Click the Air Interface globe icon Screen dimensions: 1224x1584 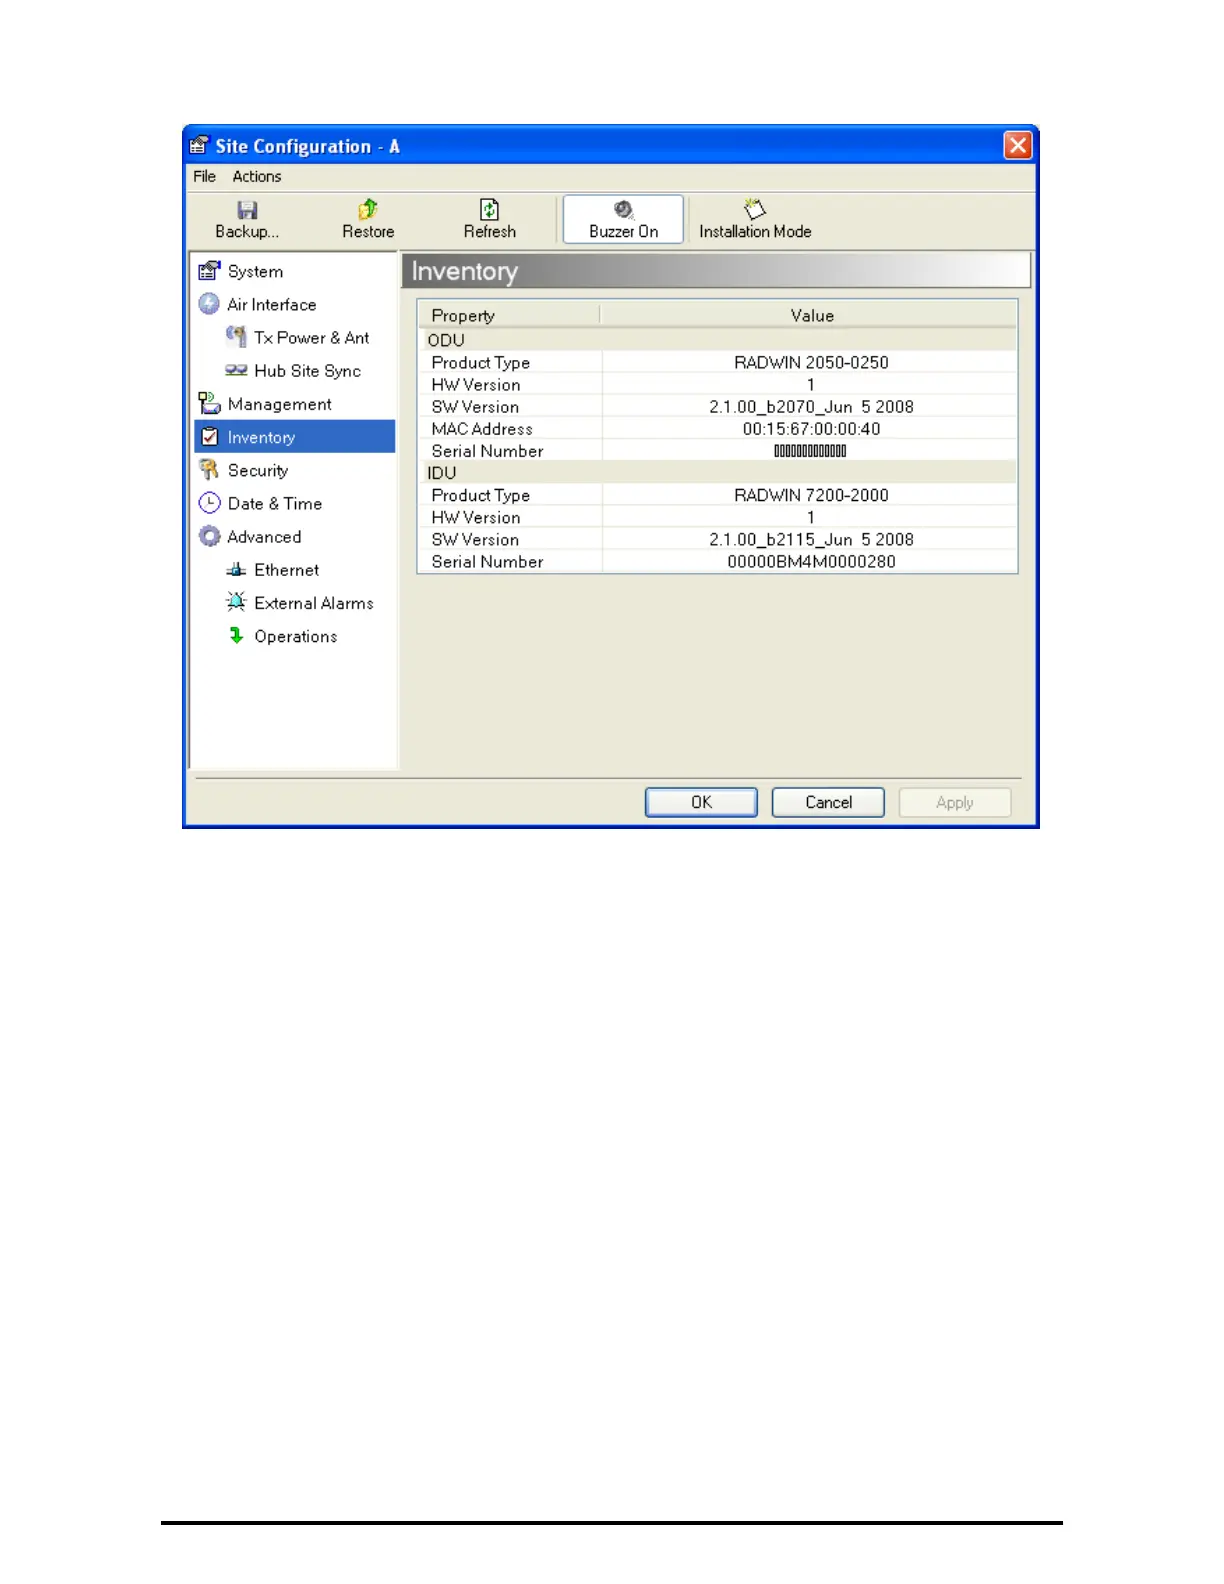pos(209,304)
